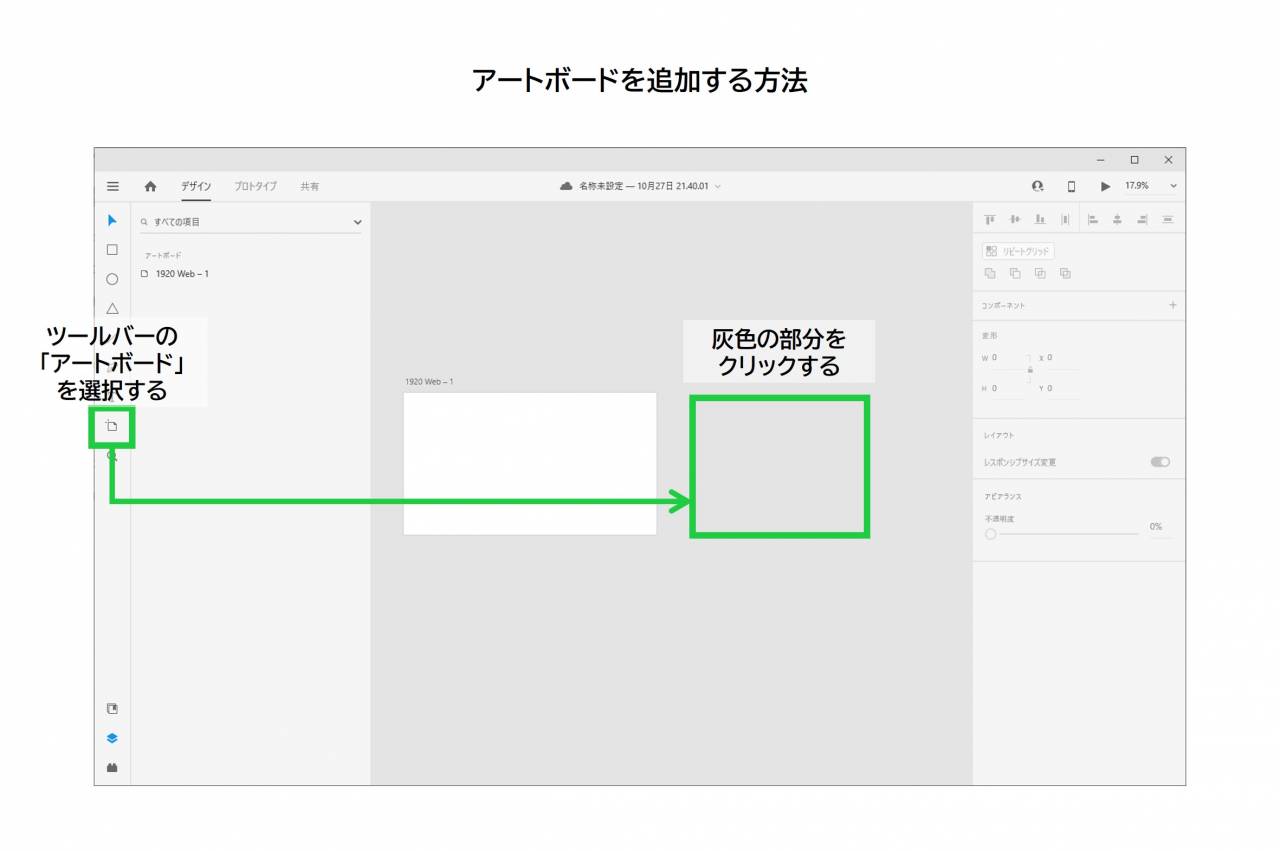The height and width of the screenshot is (851, 1280).
Task: Toggle the レスポンシブサイズ変更 switch
Action: pos(1160,462)
